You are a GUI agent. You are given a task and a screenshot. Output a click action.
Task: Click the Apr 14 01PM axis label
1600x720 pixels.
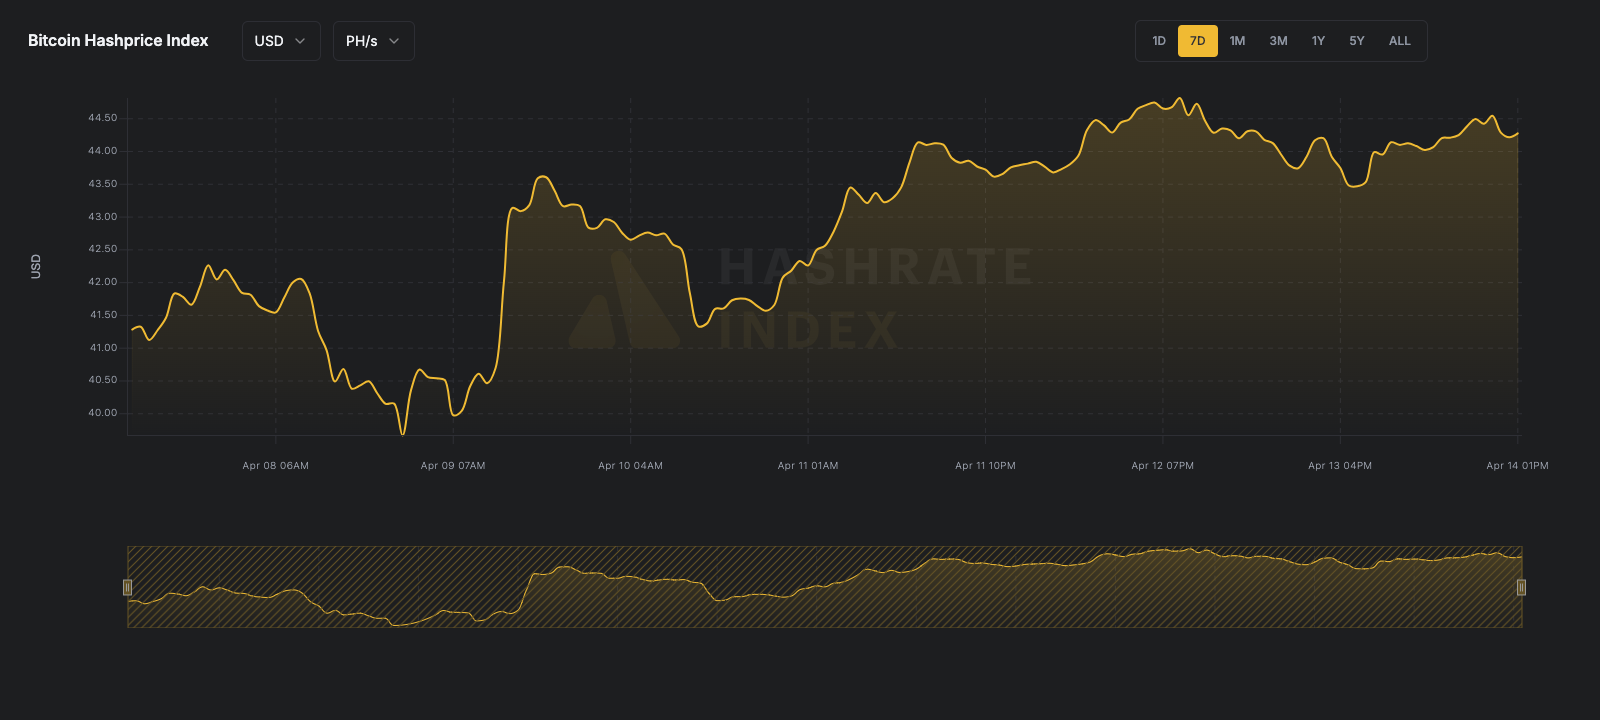(x=1517, y=466)
